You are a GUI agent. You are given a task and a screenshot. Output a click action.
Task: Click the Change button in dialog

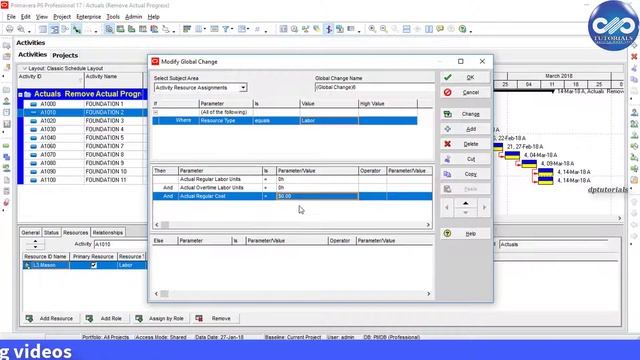tap(465, 114)
